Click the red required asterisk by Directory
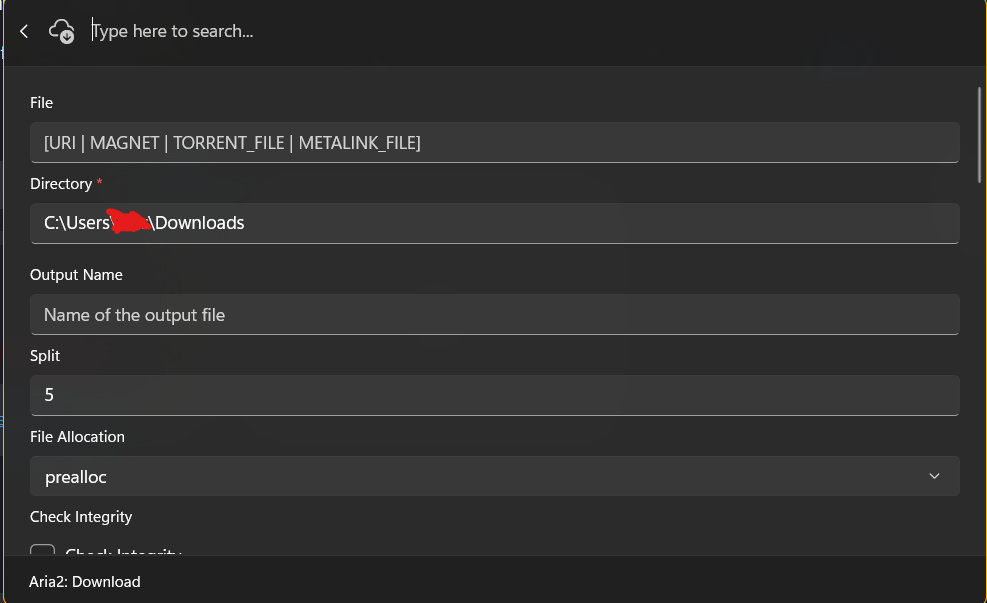987x603 pixels. click(99, 183)
